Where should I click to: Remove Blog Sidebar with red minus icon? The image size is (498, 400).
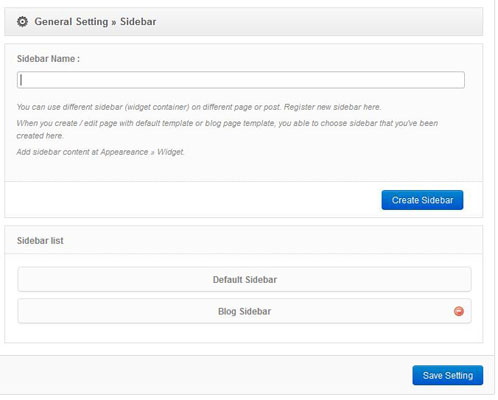(459, 311)
